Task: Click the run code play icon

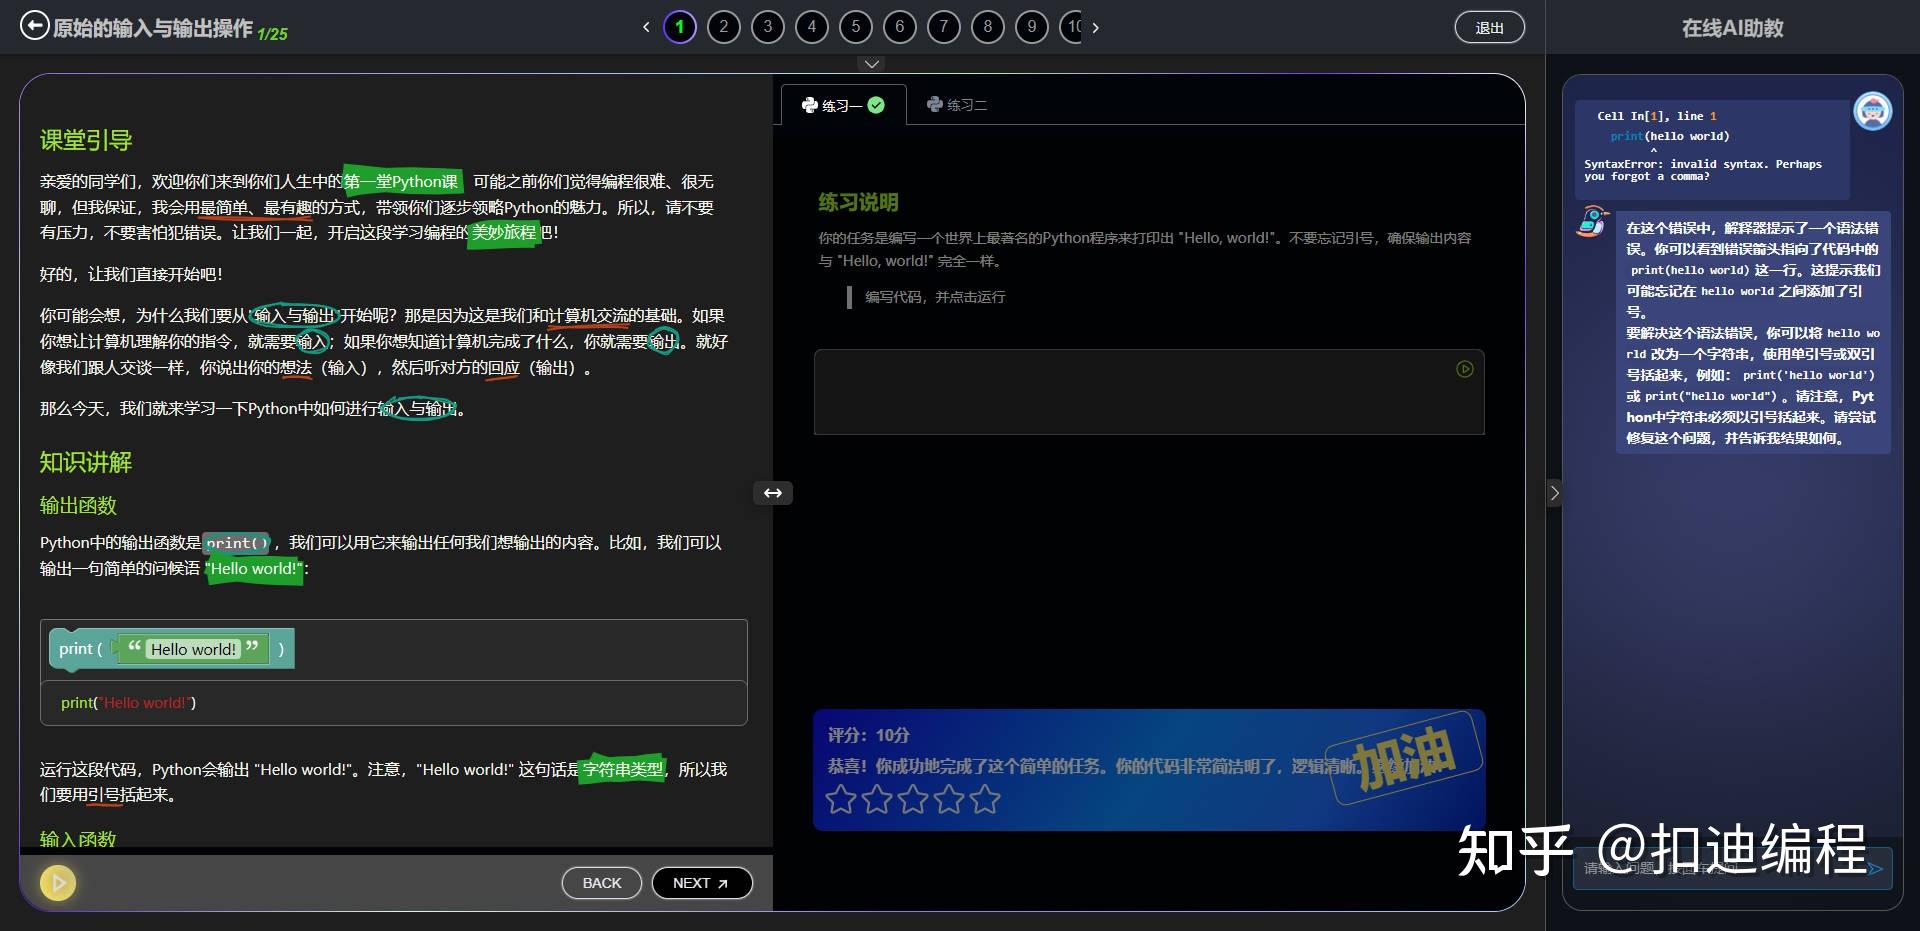Action: (x=1464, y=368)
